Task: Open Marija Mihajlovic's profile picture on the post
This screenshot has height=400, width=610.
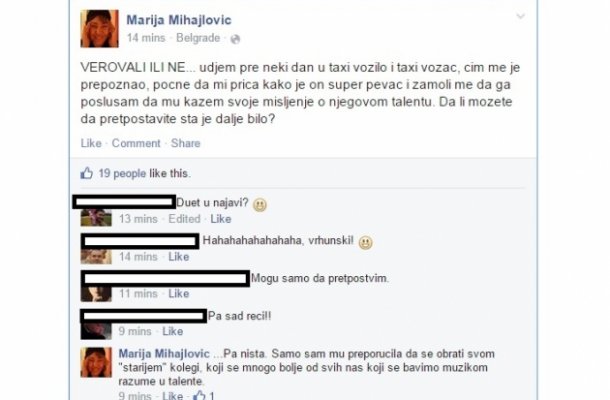Action: 100,28
